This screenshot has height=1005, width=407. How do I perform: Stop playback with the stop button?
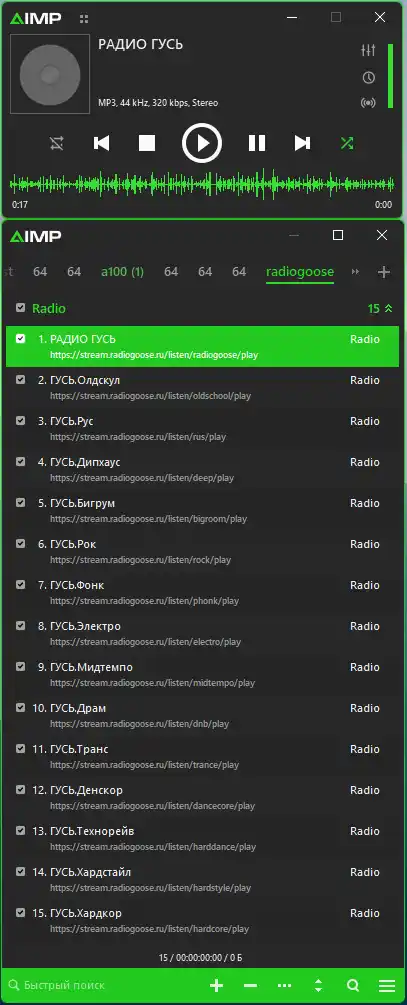(147, 143)
